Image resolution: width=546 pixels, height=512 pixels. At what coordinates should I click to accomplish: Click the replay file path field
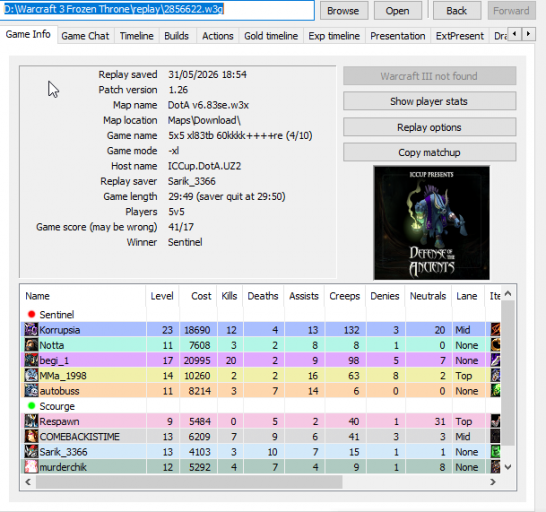pyautogui.click(x=157, y=10)
